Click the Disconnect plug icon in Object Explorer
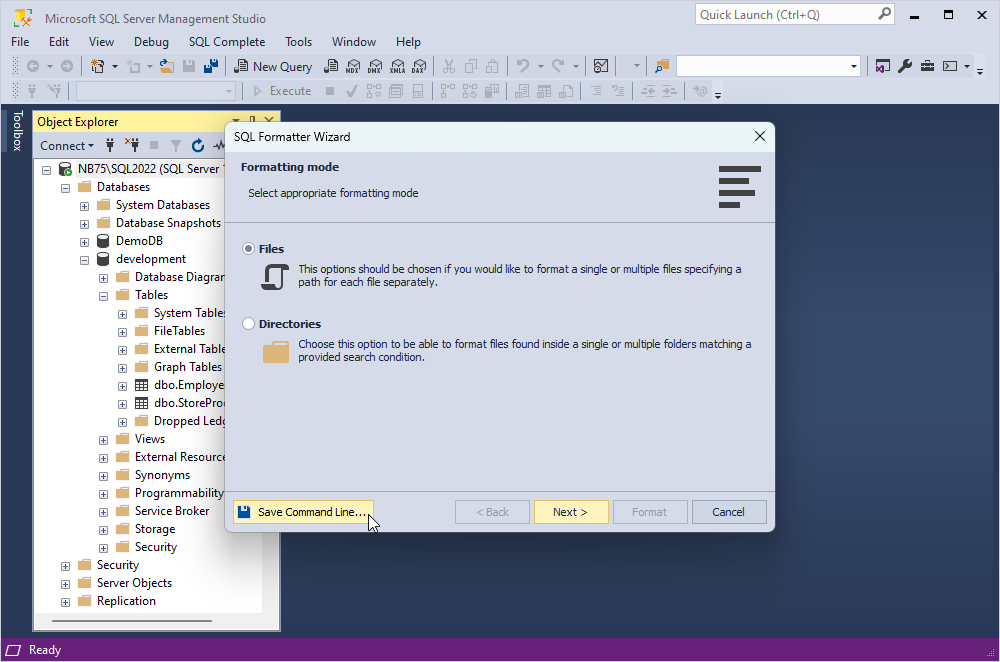Viewport: 1000px width, 662px height. click(132, 145)
